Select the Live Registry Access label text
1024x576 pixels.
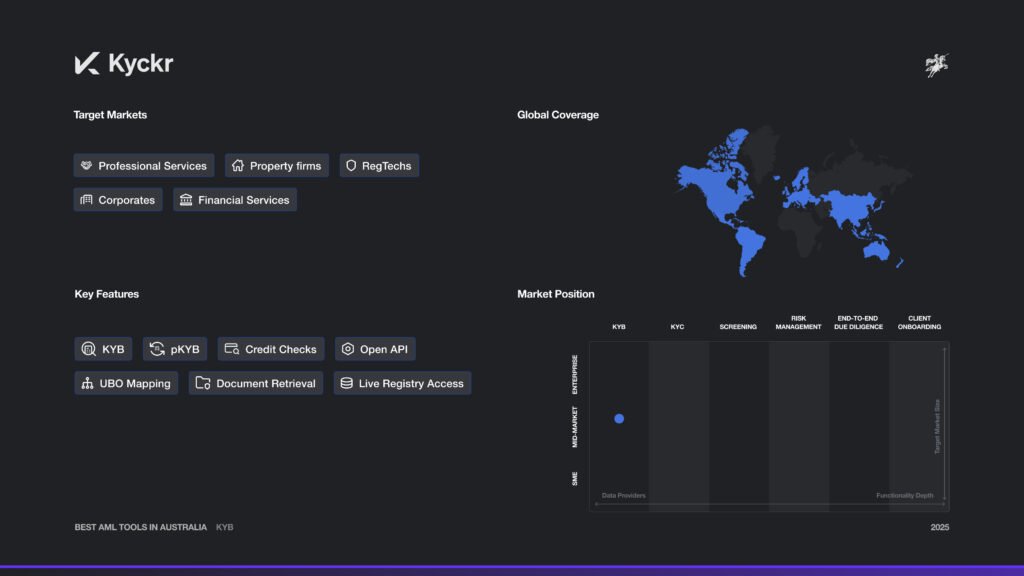point(411,383)
